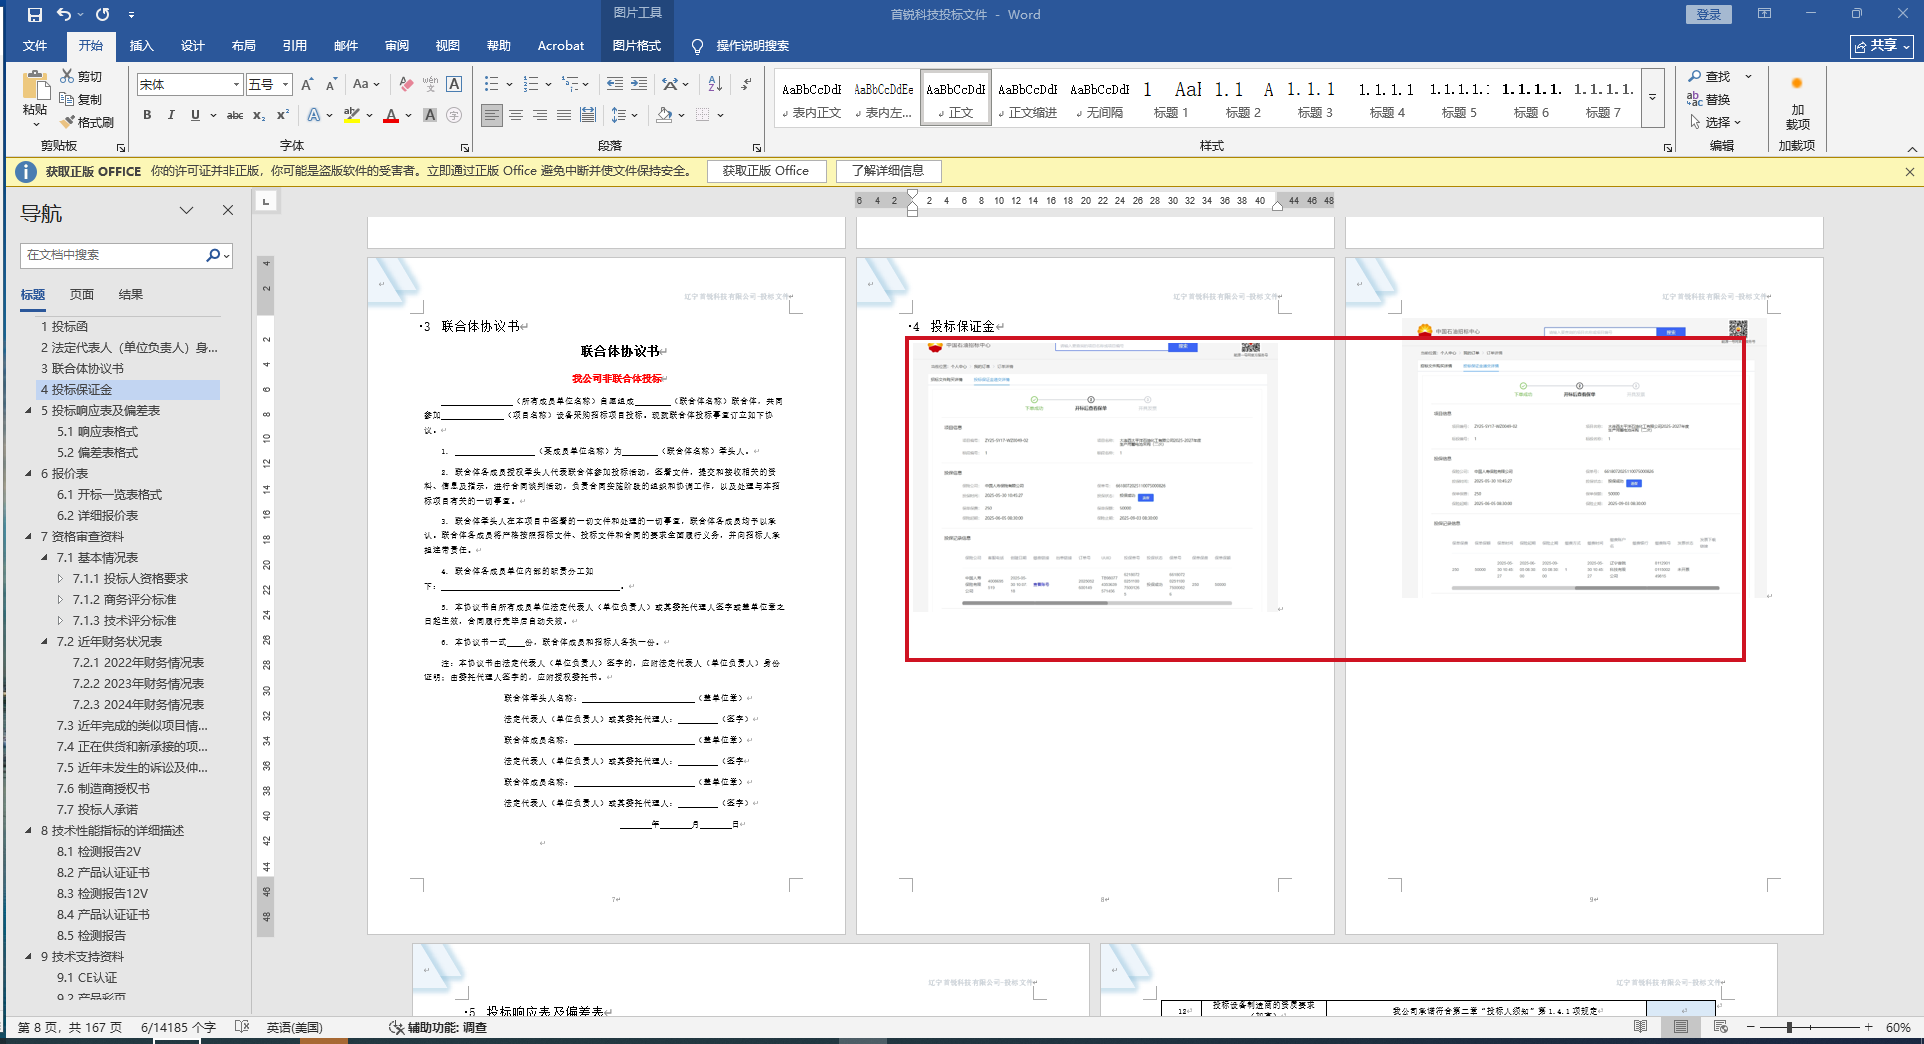Click the Save icon in the title bar

[35, 15]
